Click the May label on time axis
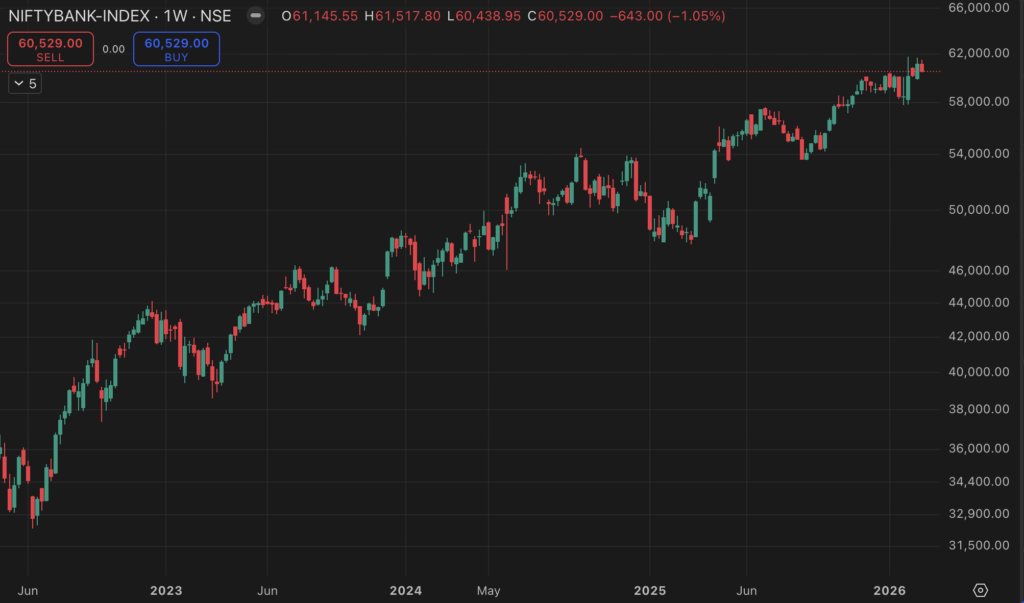Viewport: 1024px width, 603px height. (487, 589)
